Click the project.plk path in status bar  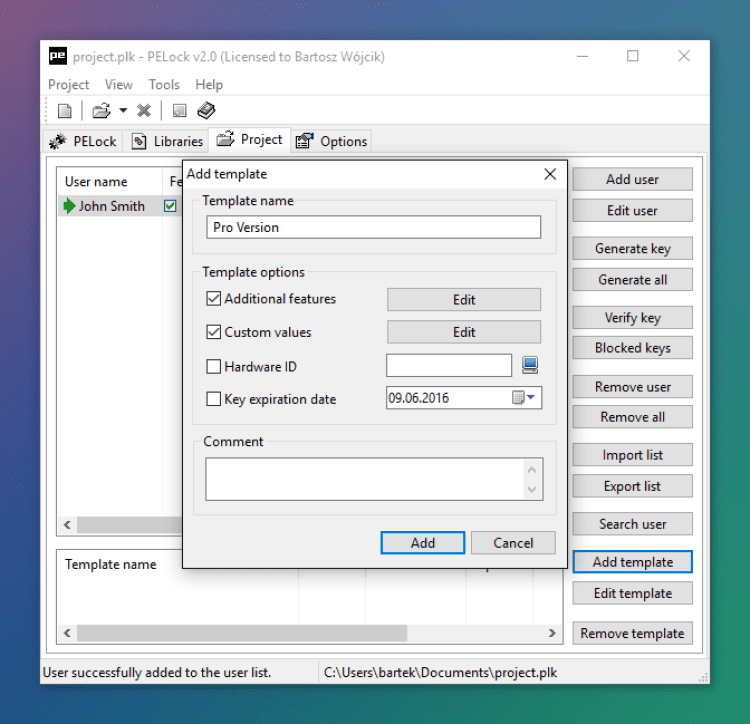pyautogui.click(x=440, y=672)
